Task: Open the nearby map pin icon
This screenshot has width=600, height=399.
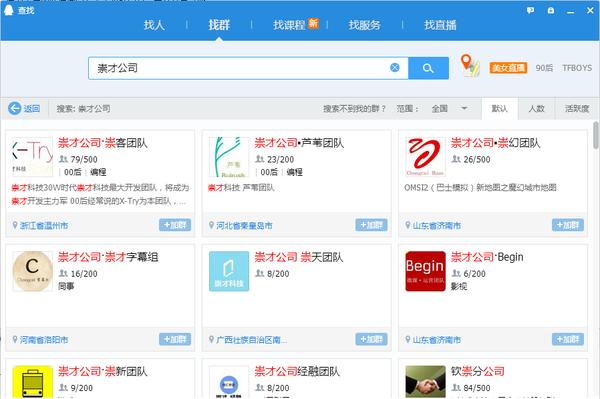Action: point(470,65)
